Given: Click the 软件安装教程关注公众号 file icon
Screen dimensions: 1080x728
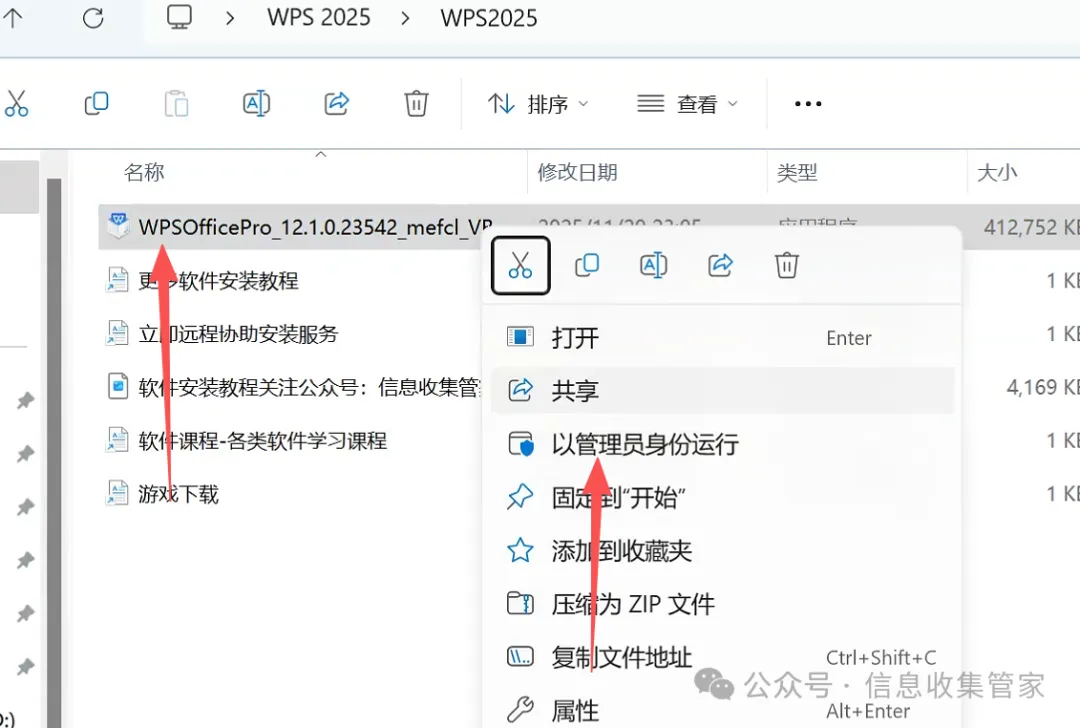Looking at the screenshot, I should tap(118, 386).
